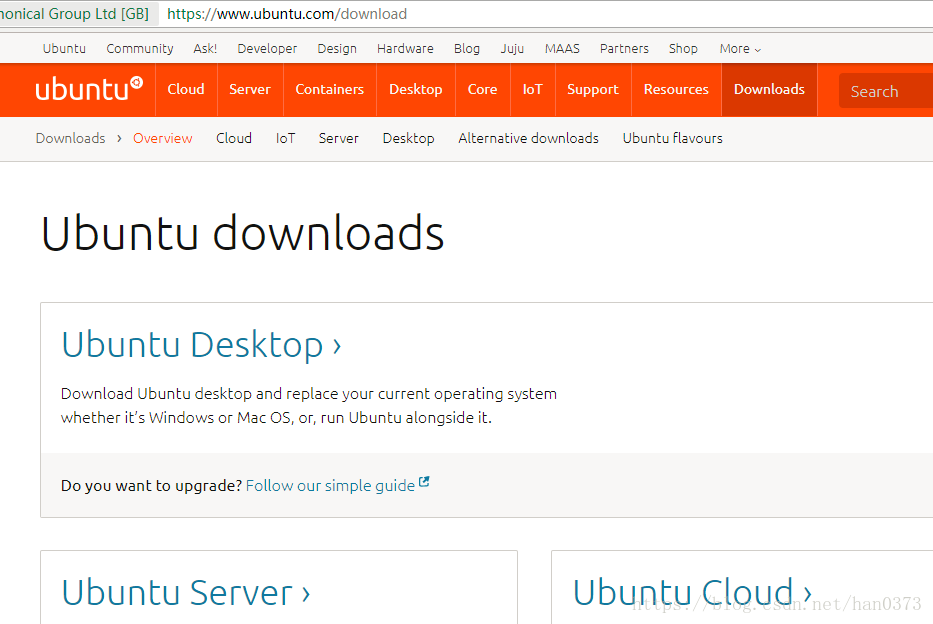Select Overview in sub-navigation
Screen dimensions: 933x624
(162, 138)
